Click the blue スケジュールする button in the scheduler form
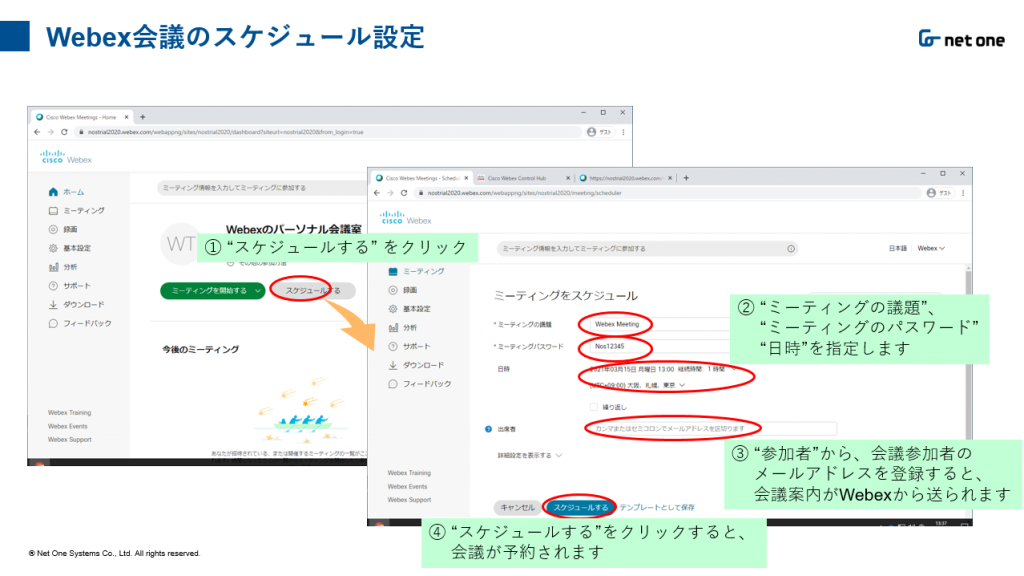This screenshot has width=1024, height=576. (581, 508)
